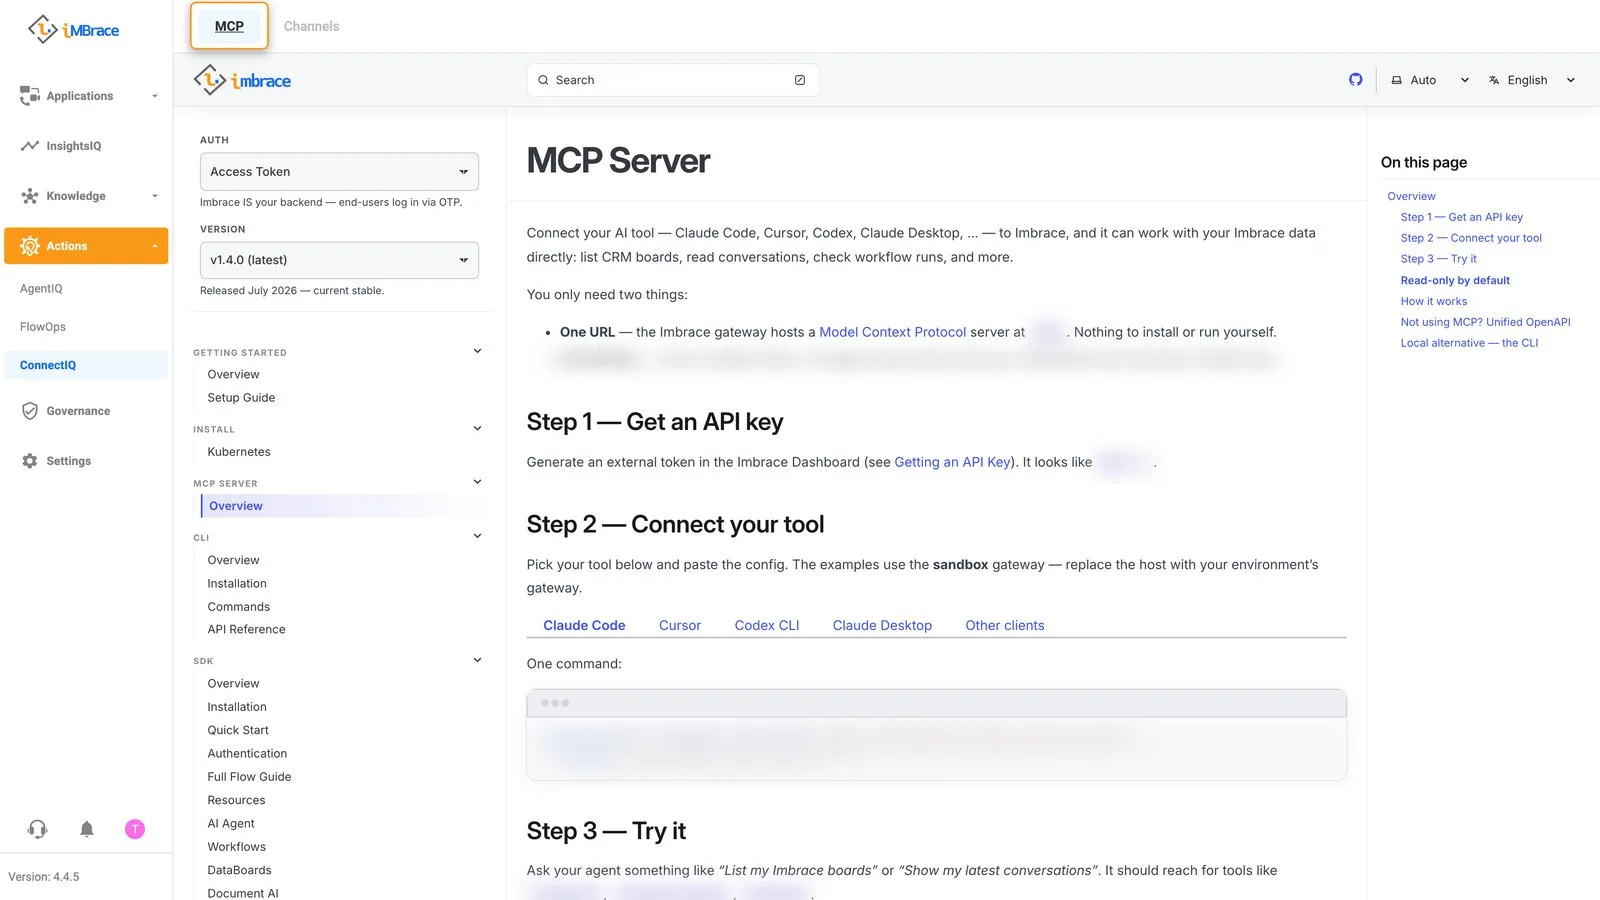Open the English language dropdown
Screen dimensions: 1600x900
[x=1532, y=80]
